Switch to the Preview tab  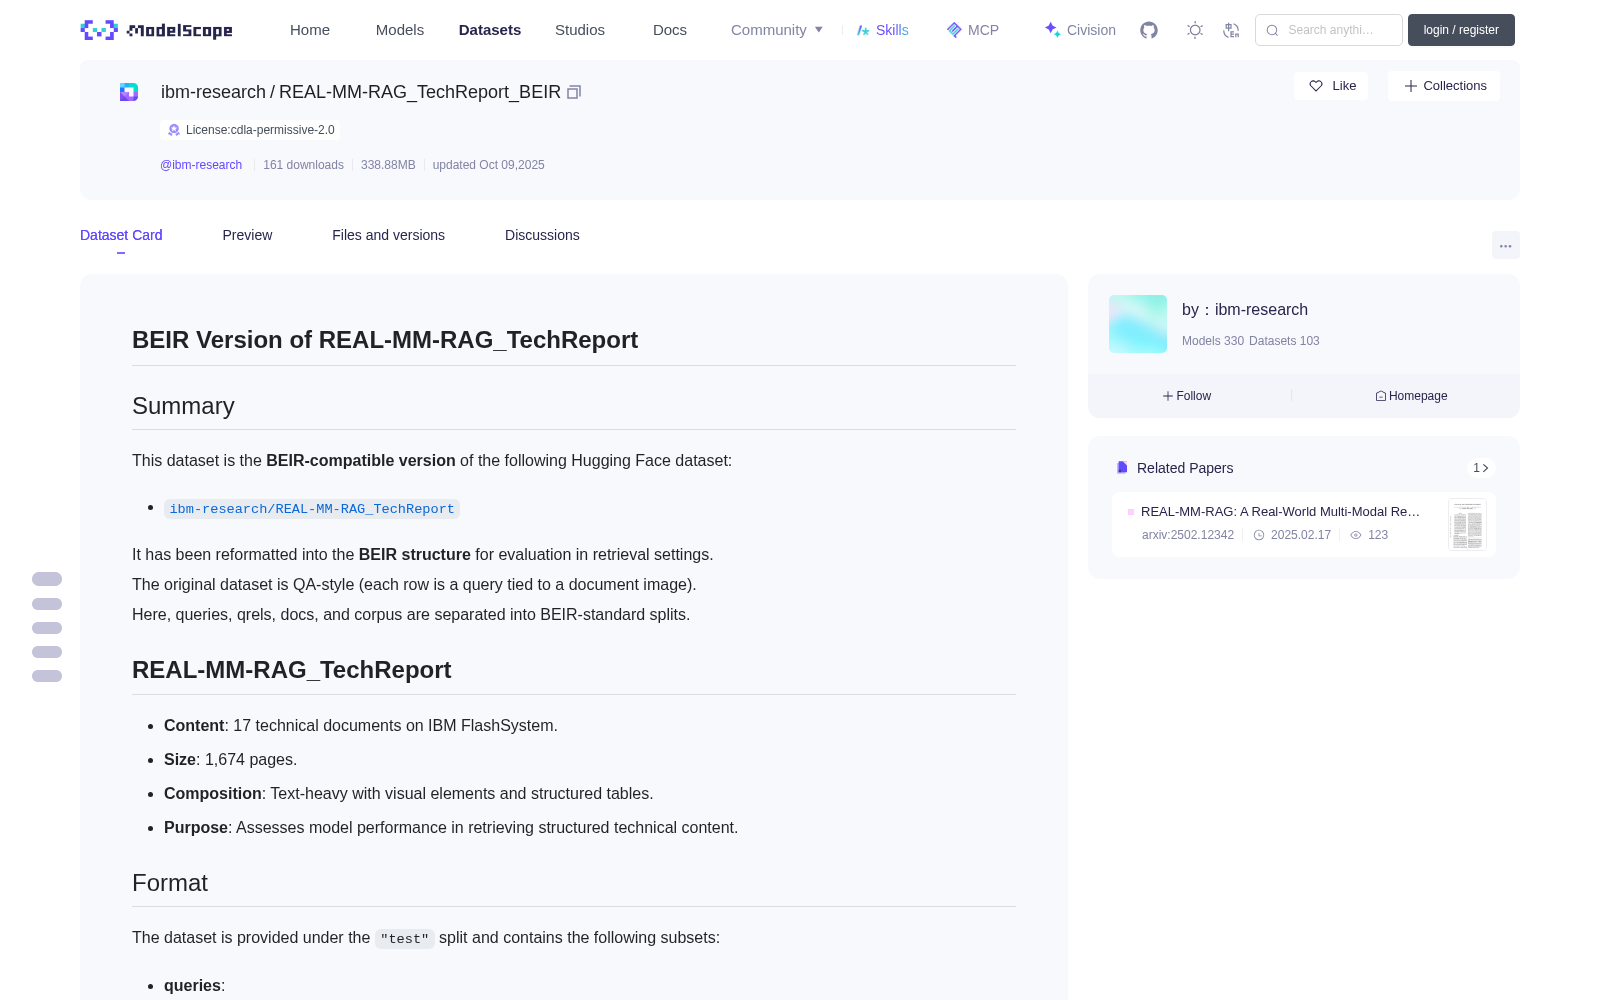247,235
